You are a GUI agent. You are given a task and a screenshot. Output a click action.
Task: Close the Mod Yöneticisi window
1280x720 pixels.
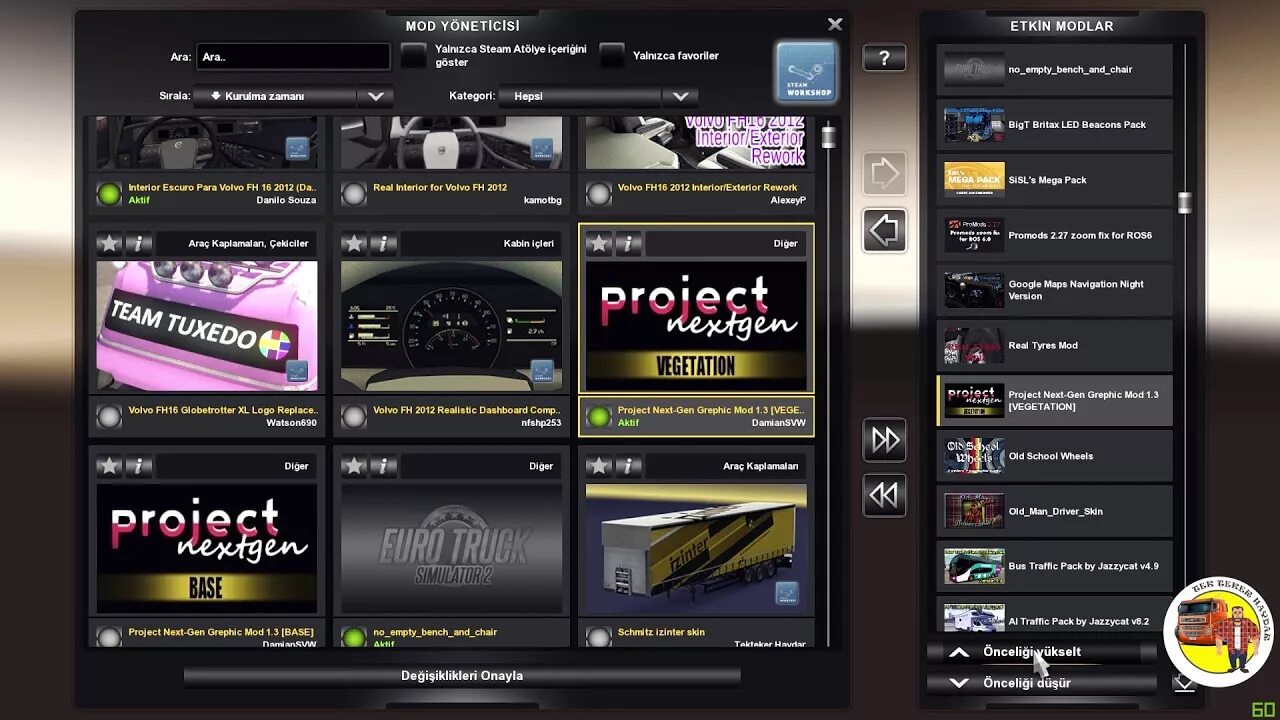(835, 25)
